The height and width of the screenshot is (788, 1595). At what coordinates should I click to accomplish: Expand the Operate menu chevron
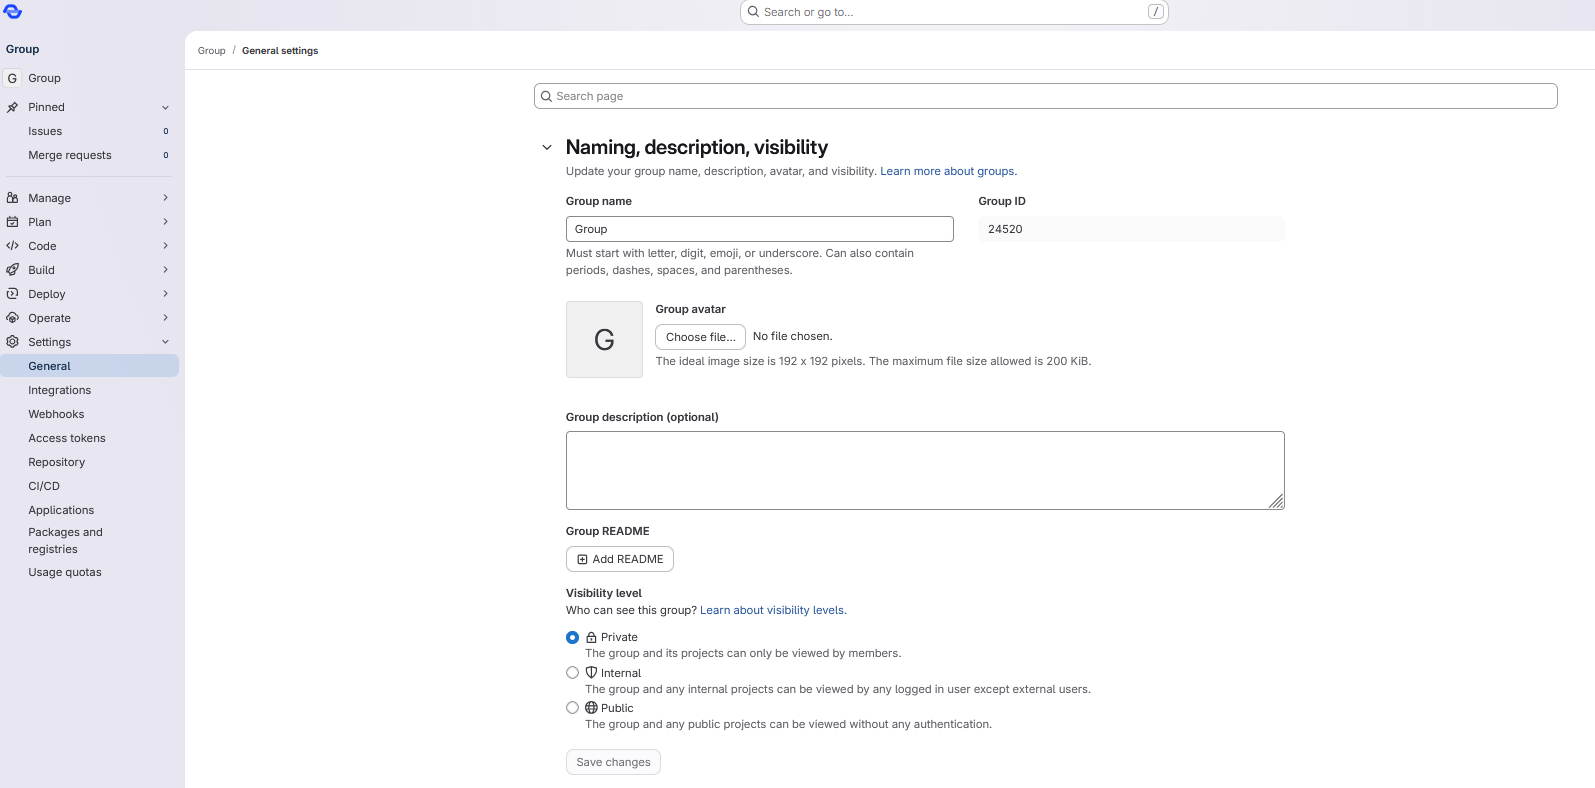coord(166,318)
